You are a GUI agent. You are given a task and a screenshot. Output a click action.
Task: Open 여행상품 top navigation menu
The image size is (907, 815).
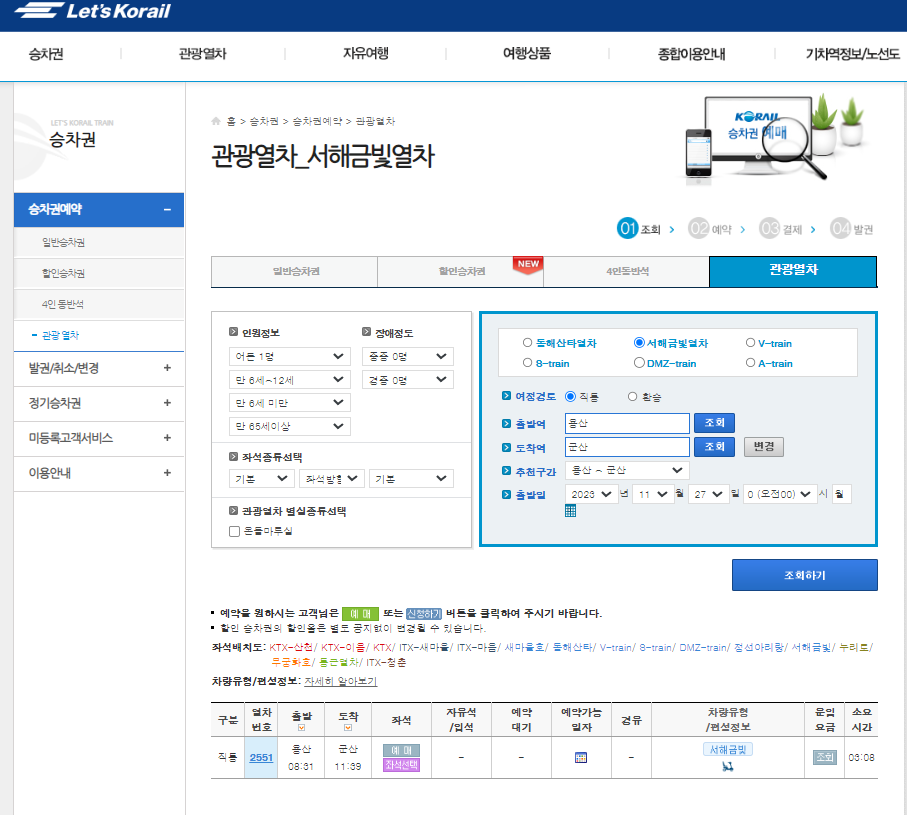[x=527, y=54]
